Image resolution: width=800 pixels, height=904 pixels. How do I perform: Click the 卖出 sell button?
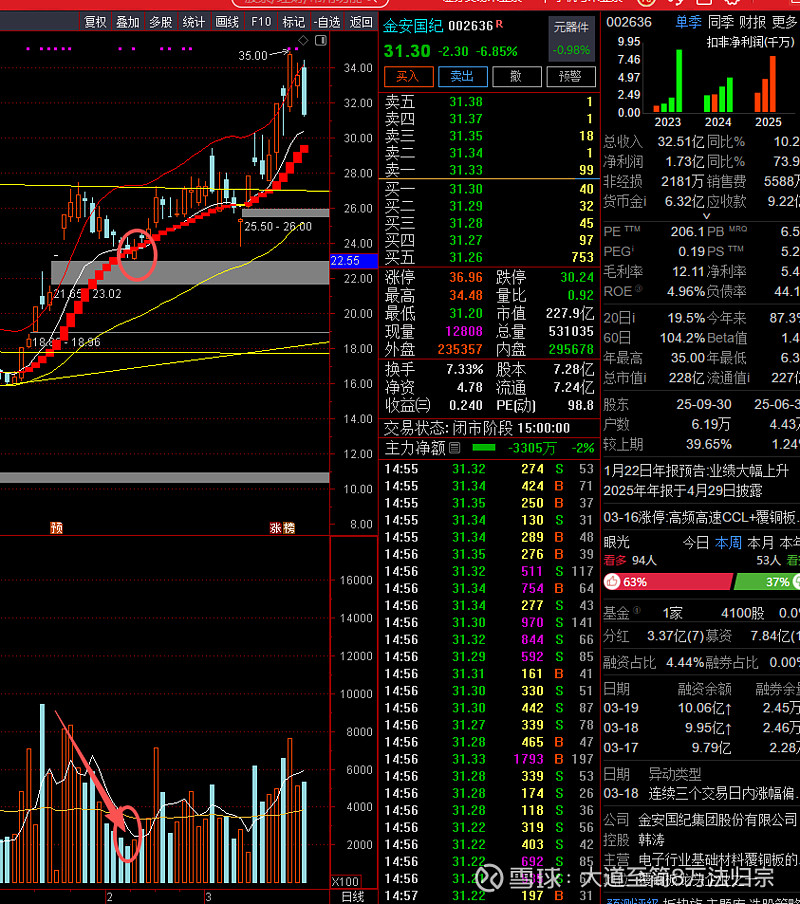click(x=462, y=76)
